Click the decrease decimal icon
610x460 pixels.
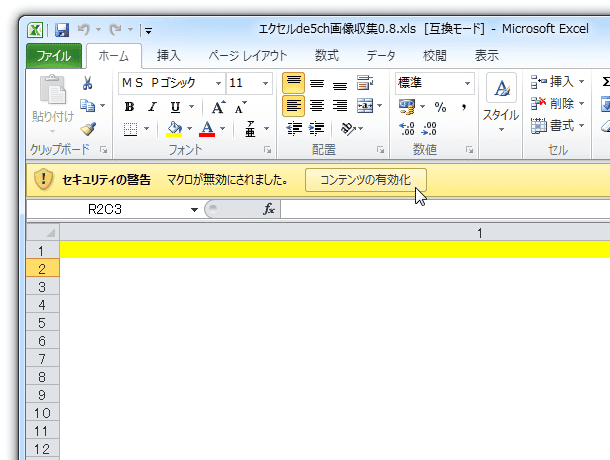point(429,129)
